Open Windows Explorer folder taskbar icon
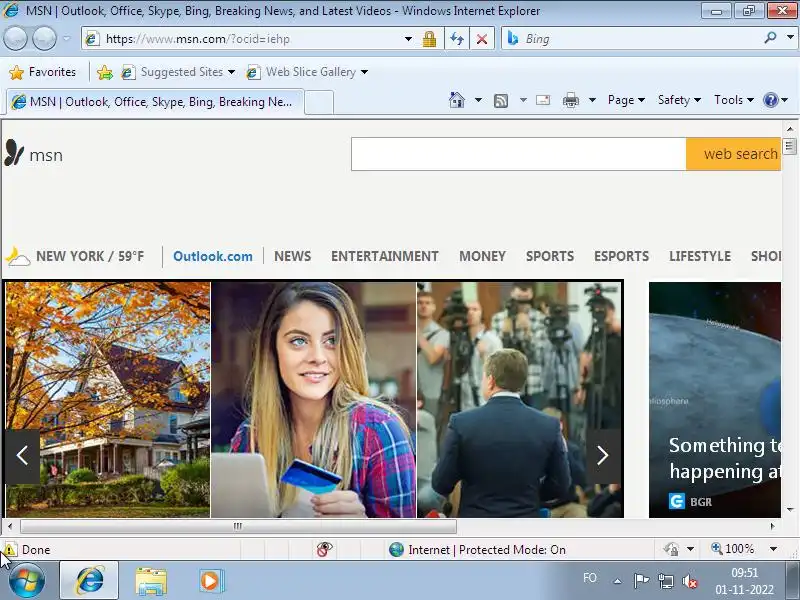Viewport: 800px width, 600px height. tap(151, 582)
